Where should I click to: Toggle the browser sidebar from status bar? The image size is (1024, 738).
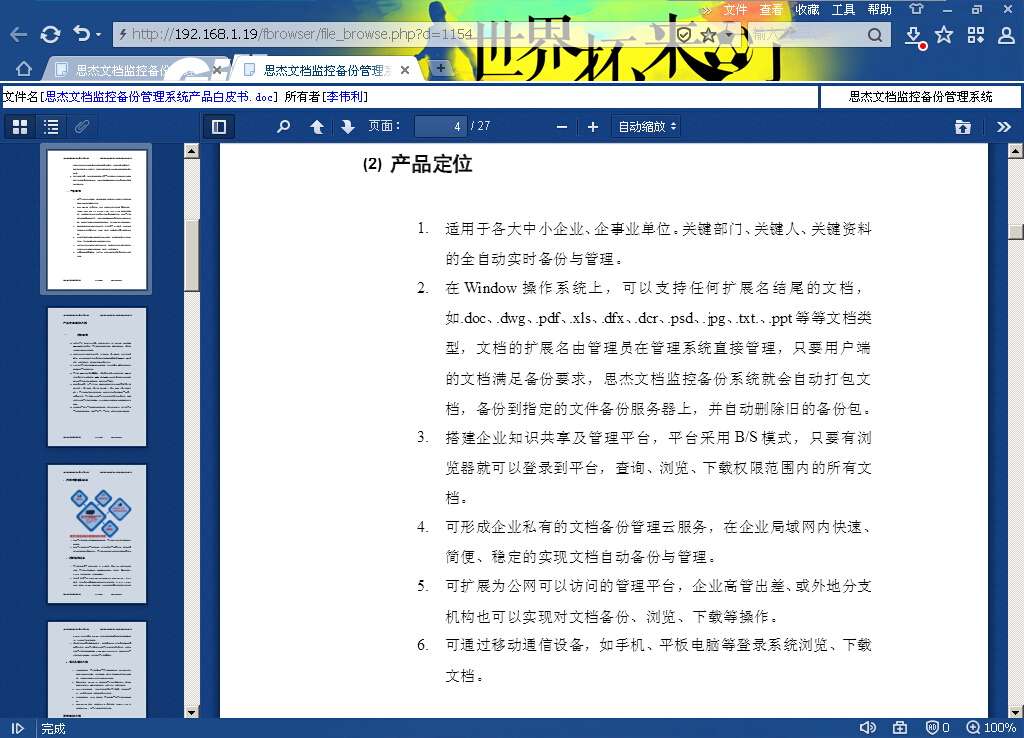point(18,728)
